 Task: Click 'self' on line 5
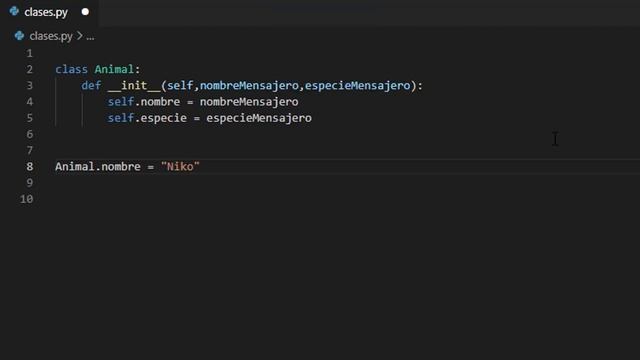(x=121, y=118)
